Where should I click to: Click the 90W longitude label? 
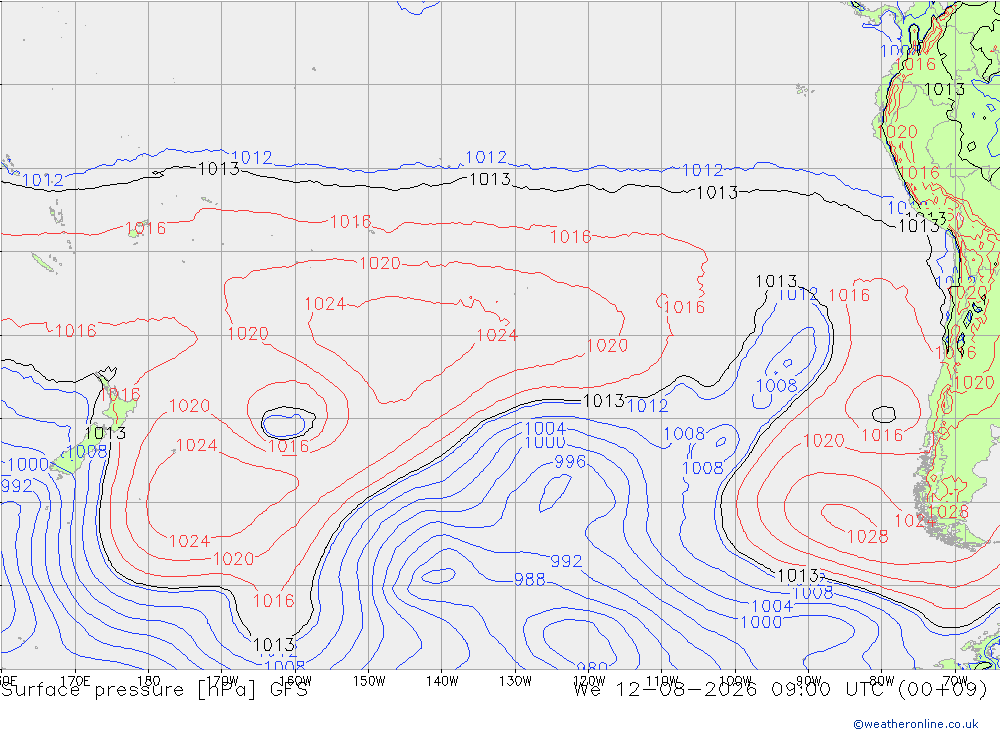point(809,681)
